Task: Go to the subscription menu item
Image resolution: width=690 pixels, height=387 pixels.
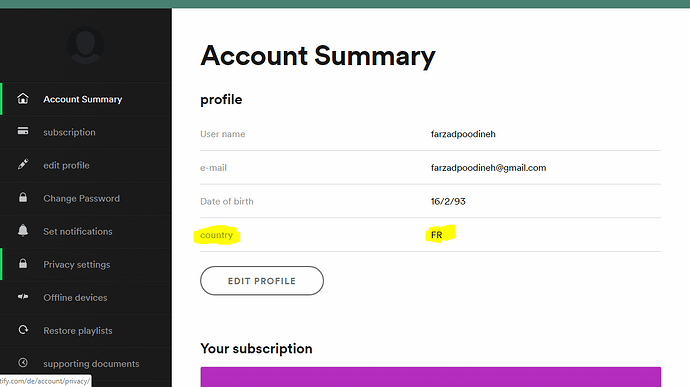Action: [x=86, y=132]
